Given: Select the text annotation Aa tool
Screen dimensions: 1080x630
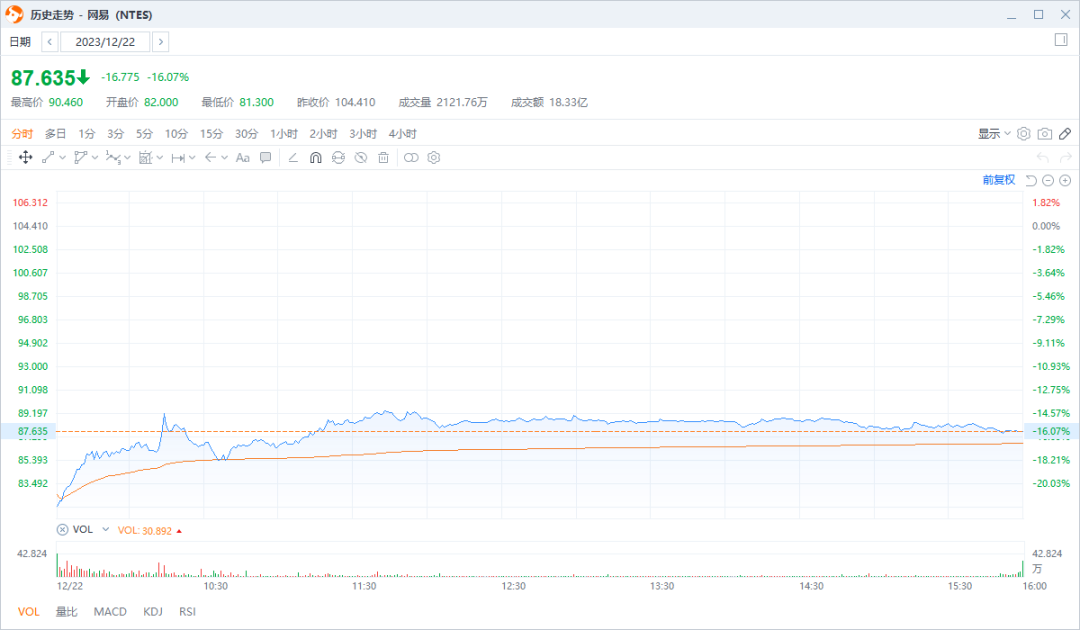Looking at the screenshot, I should [242, 158].
